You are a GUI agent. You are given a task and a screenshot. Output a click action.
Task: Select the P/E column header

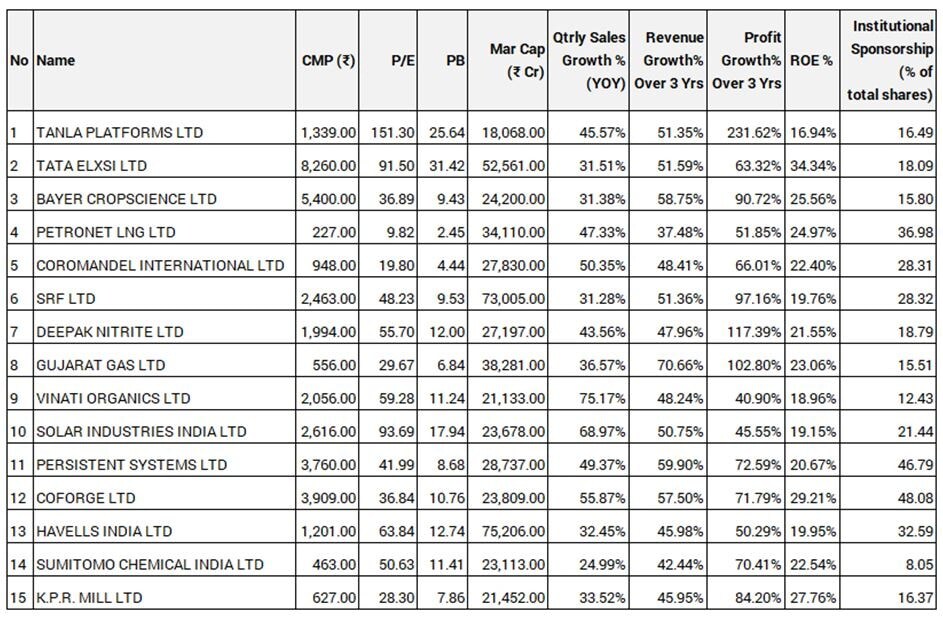click(403, 60)
